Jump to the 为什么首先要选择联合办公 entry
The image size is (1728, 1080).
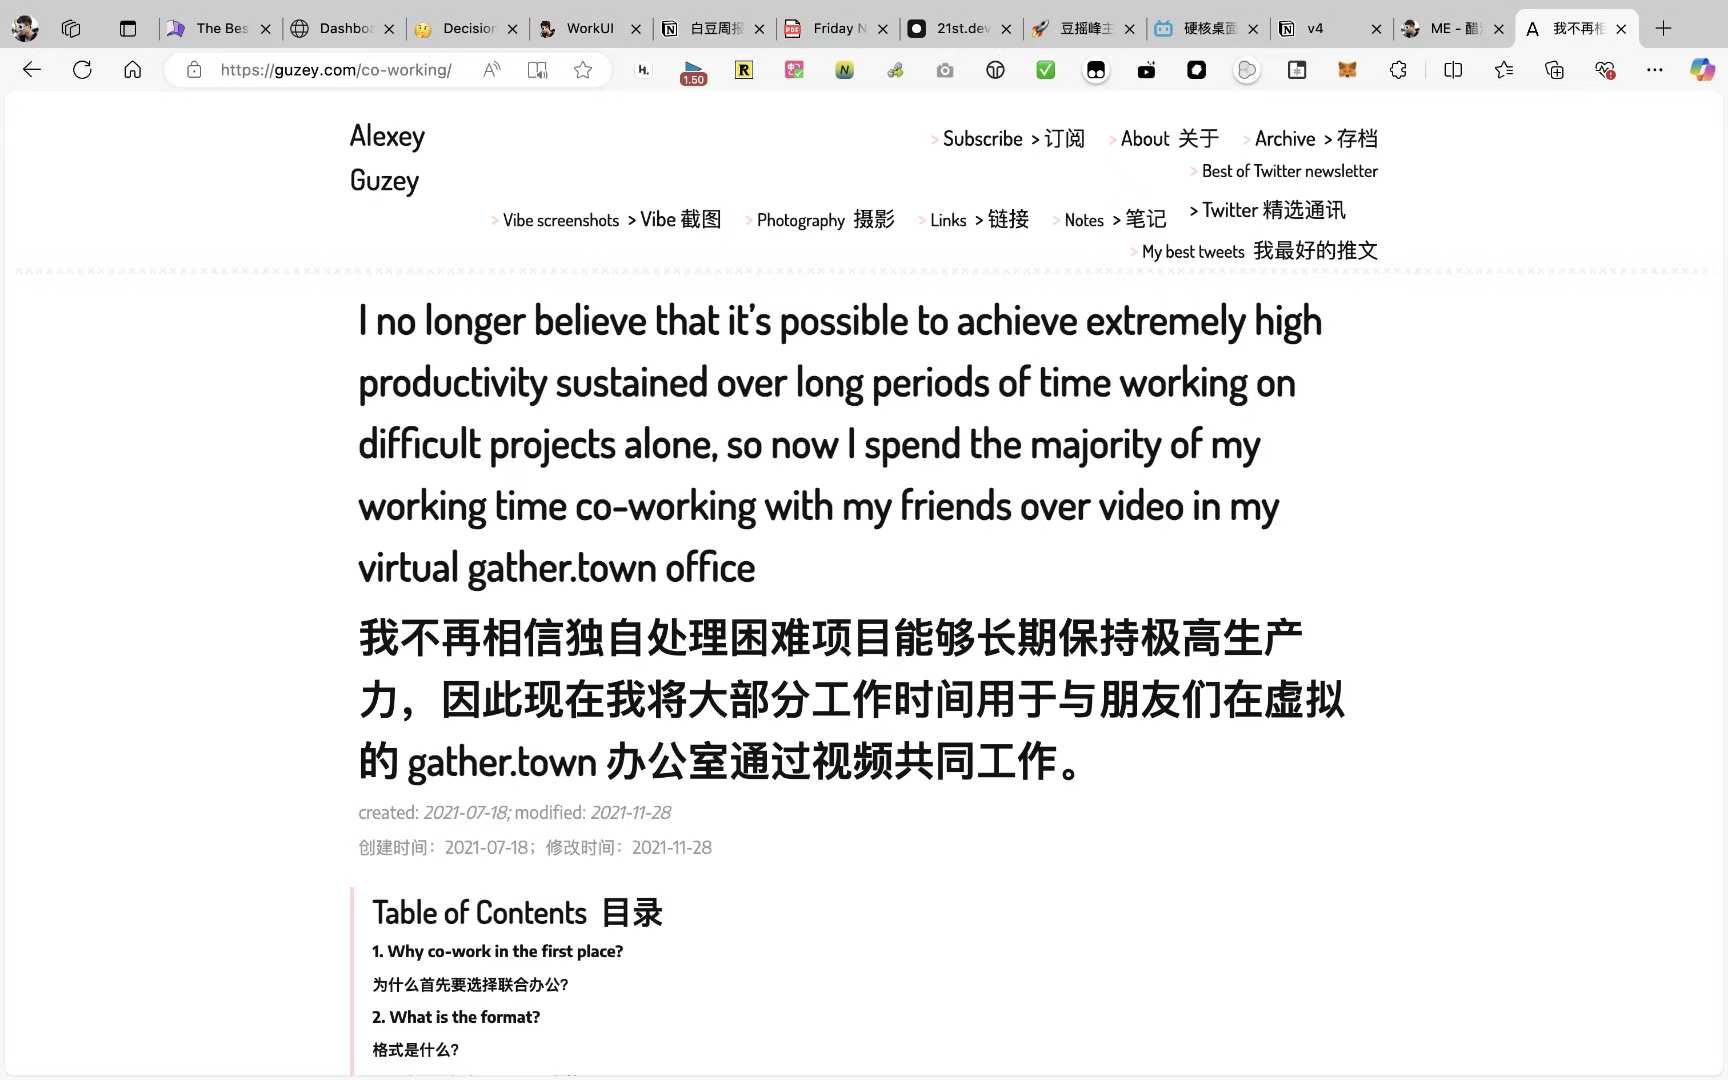(470, 984)
